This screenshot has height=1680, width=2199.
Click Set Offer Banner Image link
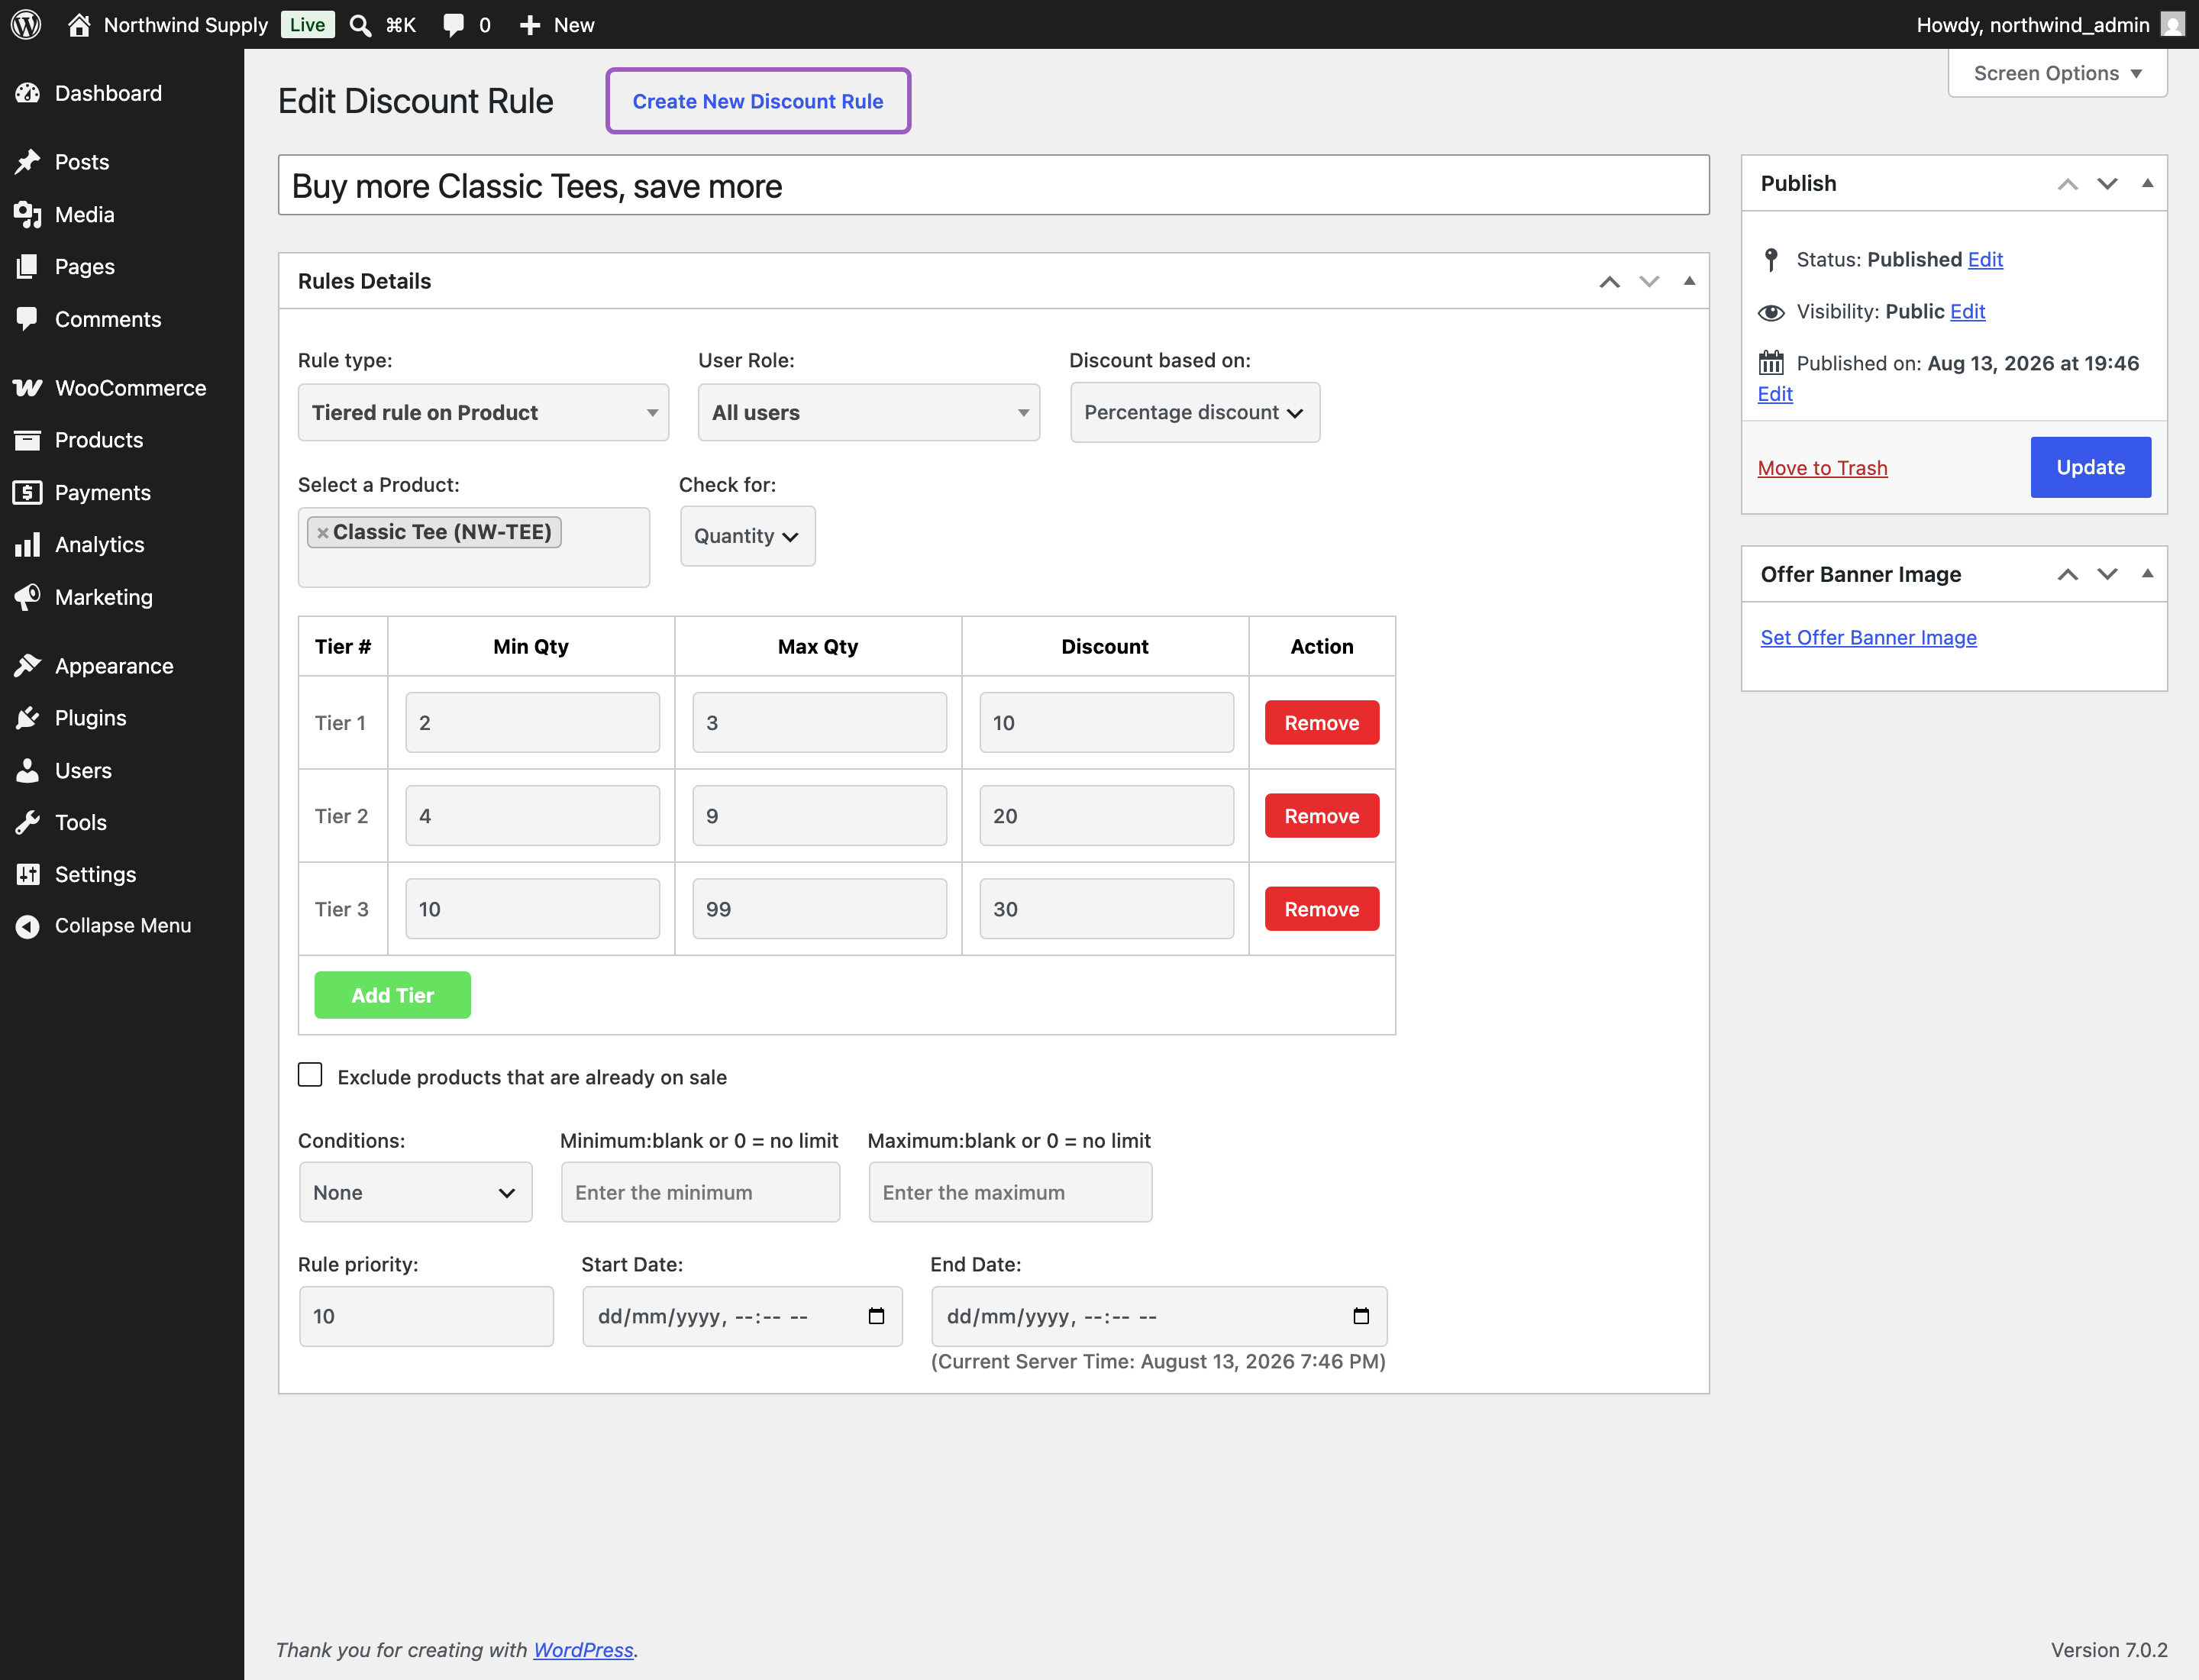tap(1868, 637)
